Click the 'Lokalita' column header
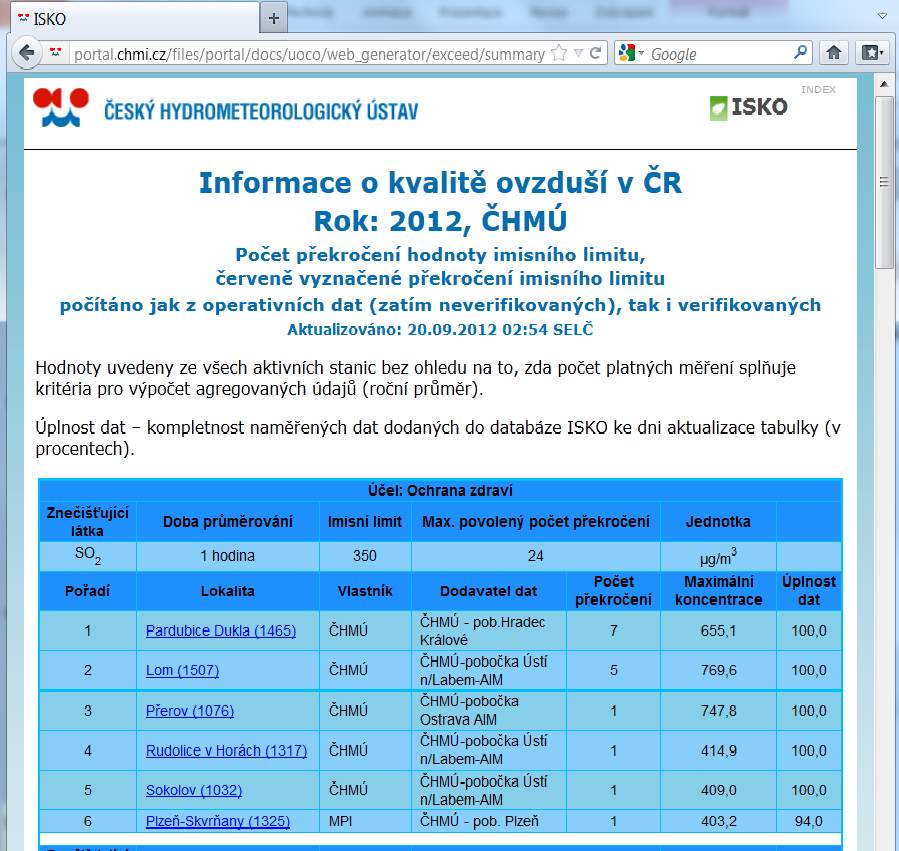 click(x=228, y=591)
